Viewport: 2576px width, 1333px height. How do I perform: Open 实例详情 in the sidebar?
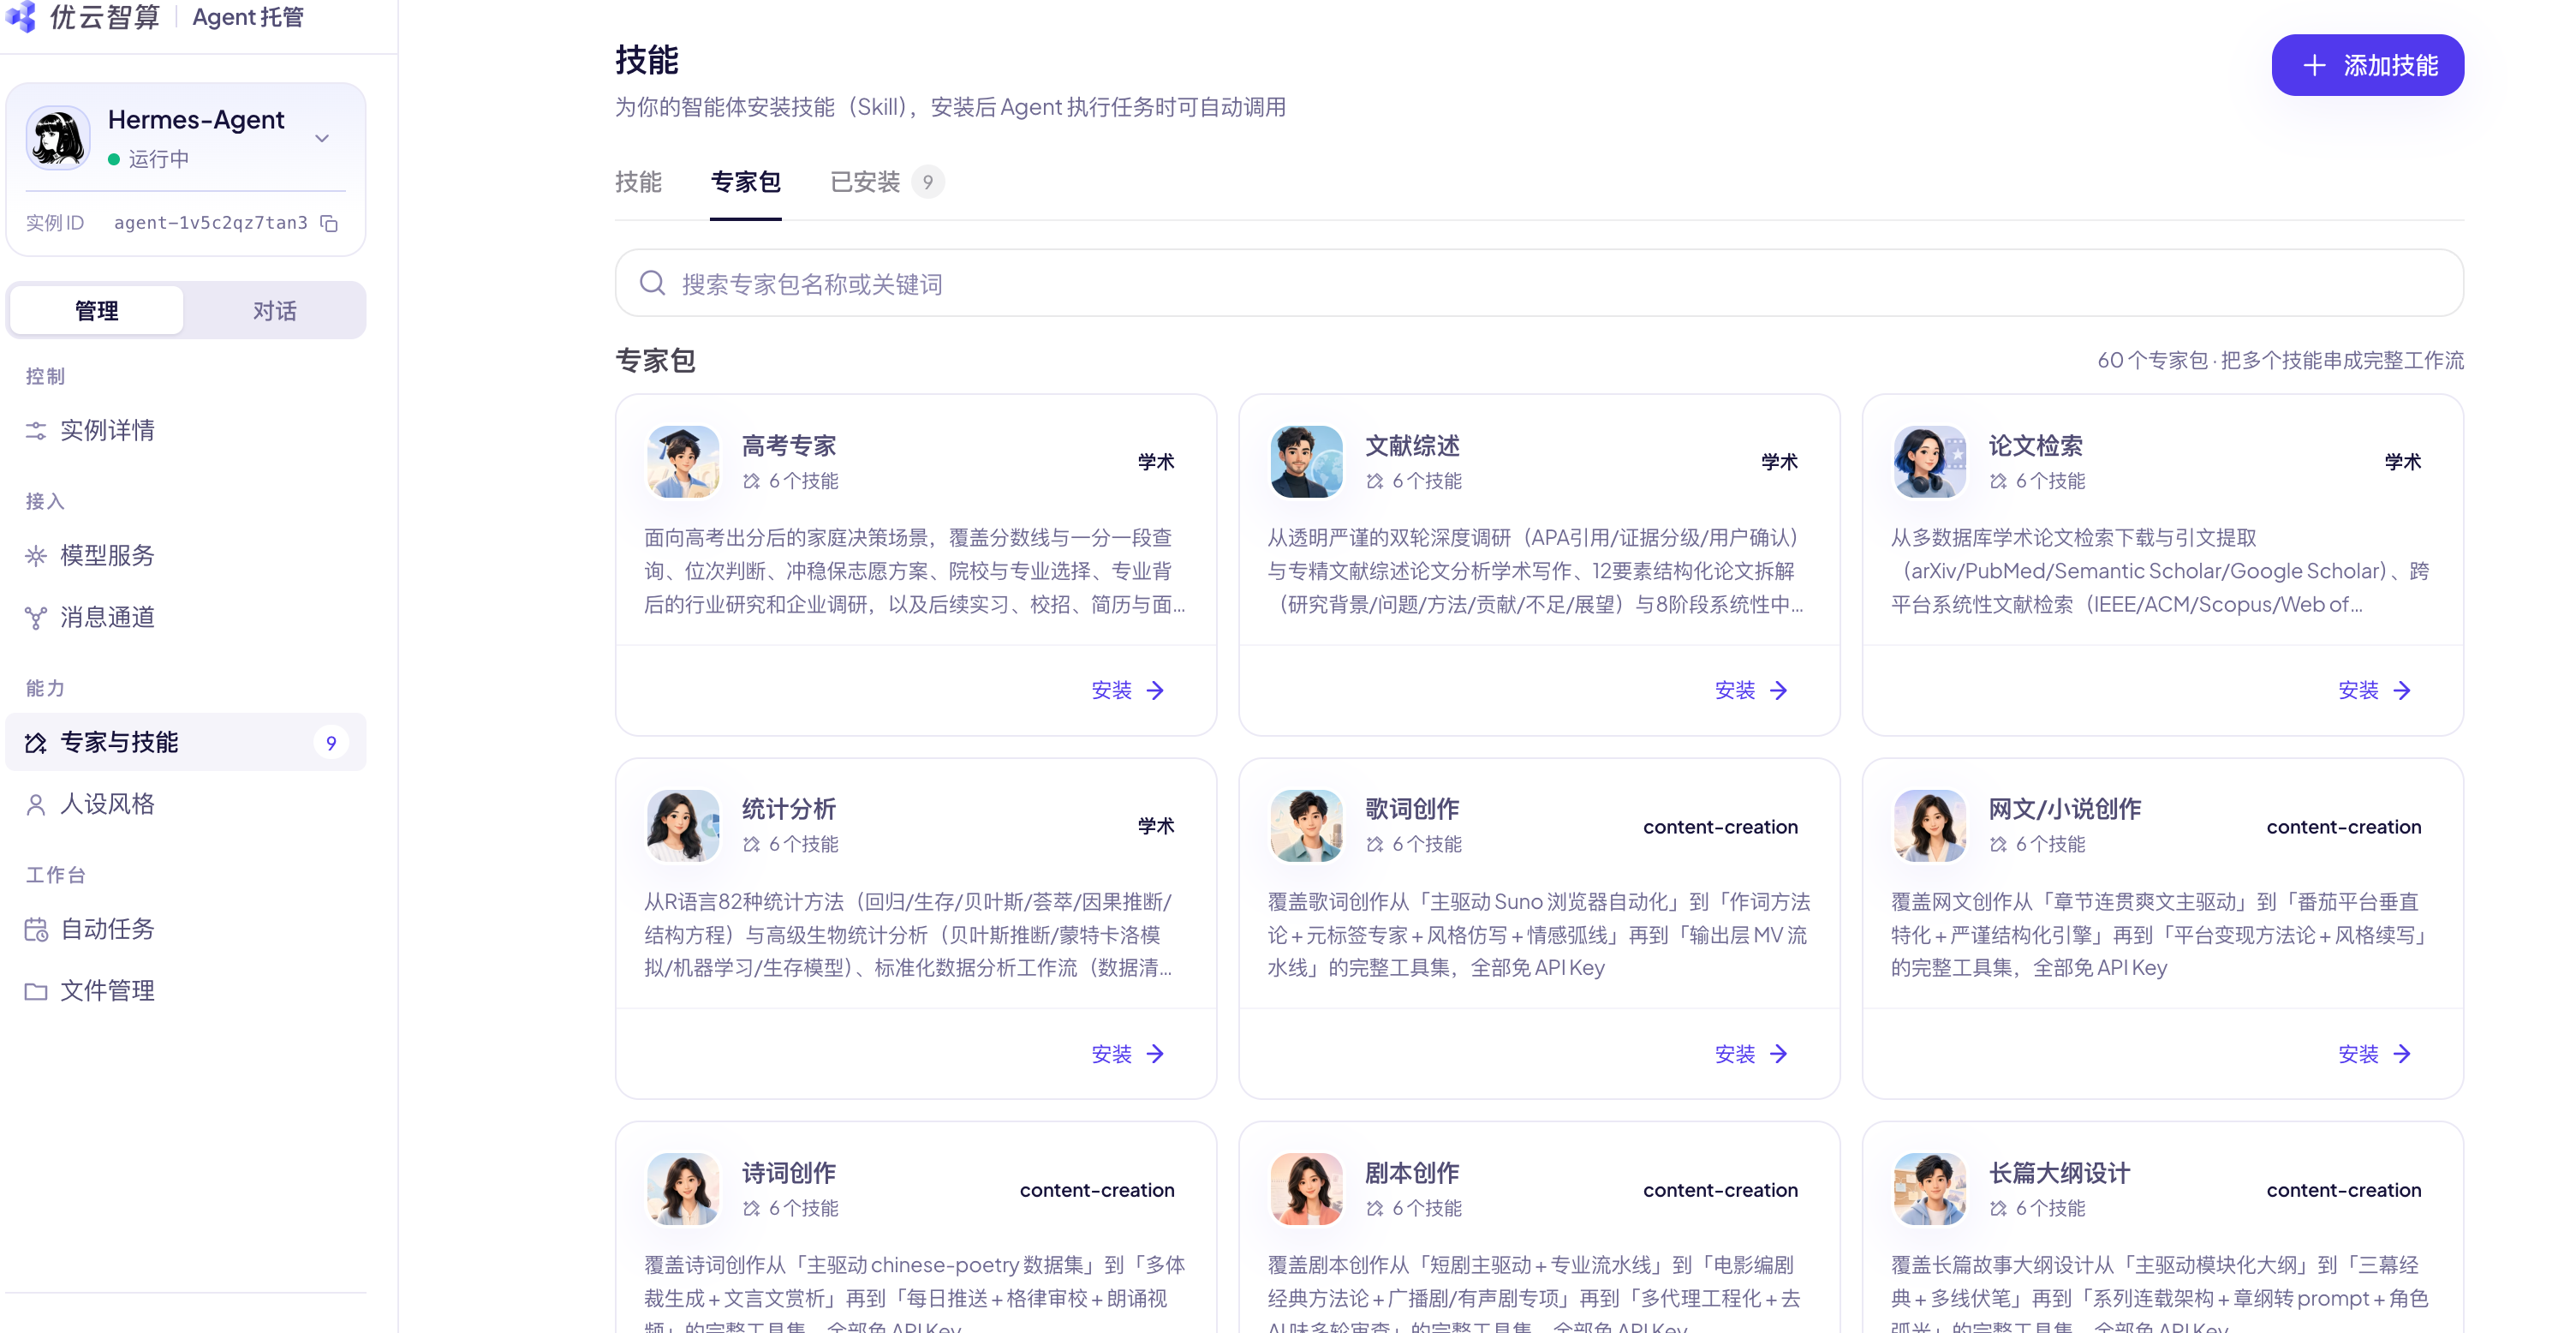coord(185,430)
